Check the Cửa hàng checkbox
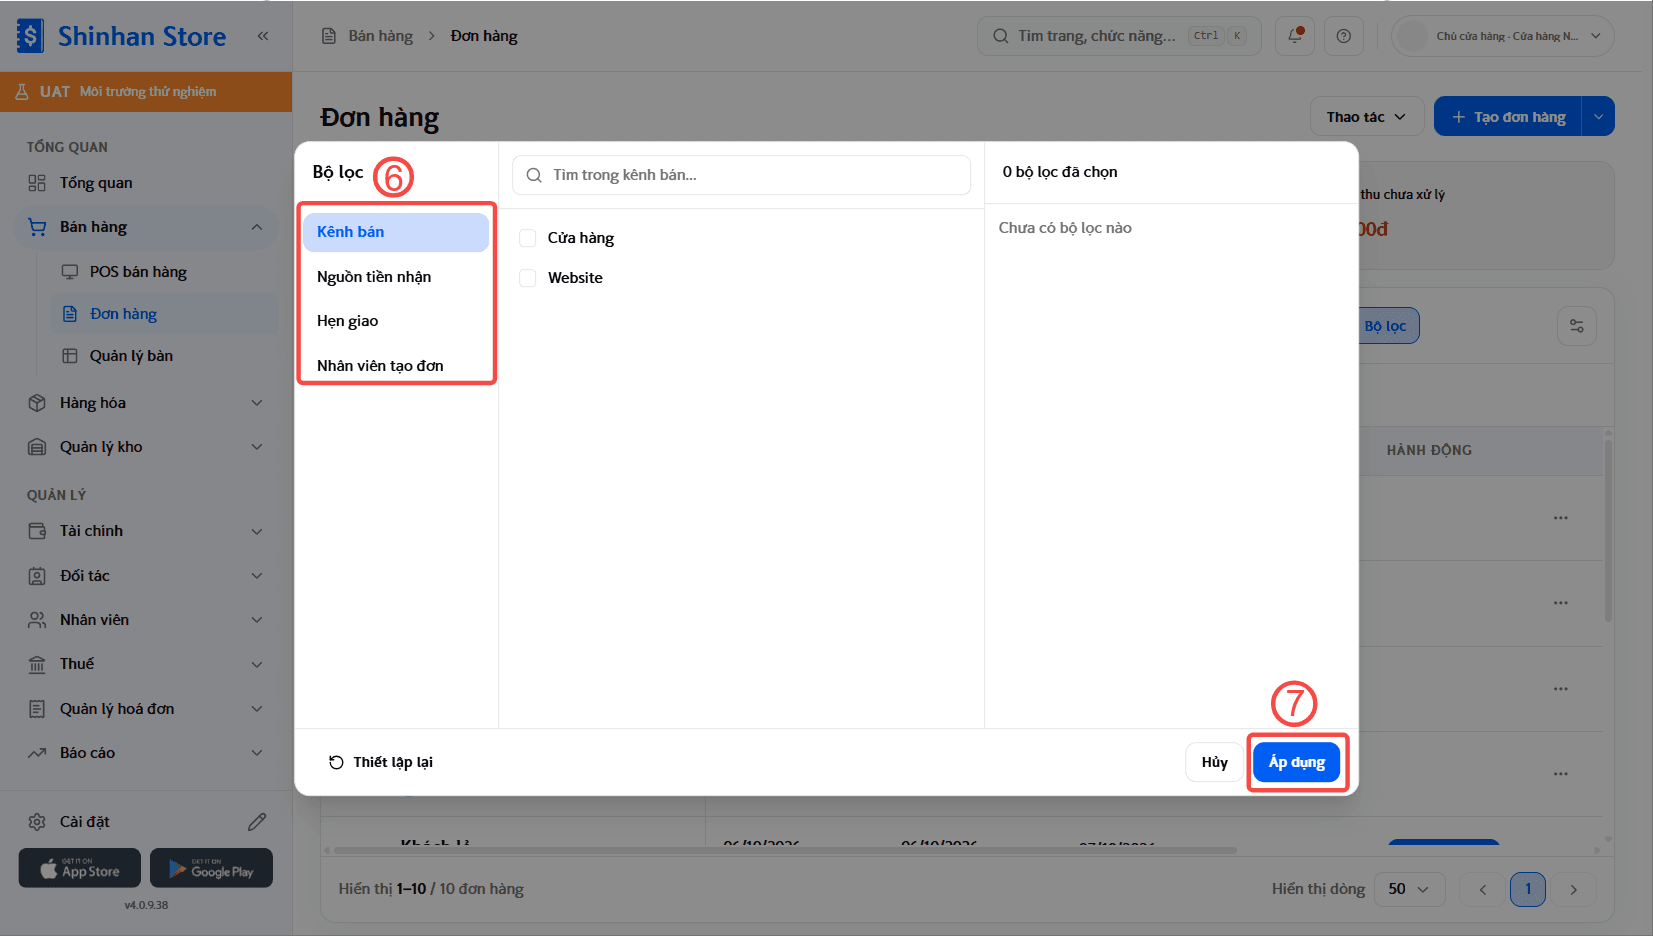The height and width of the screenshot is (936, 1653). (528, 238)
